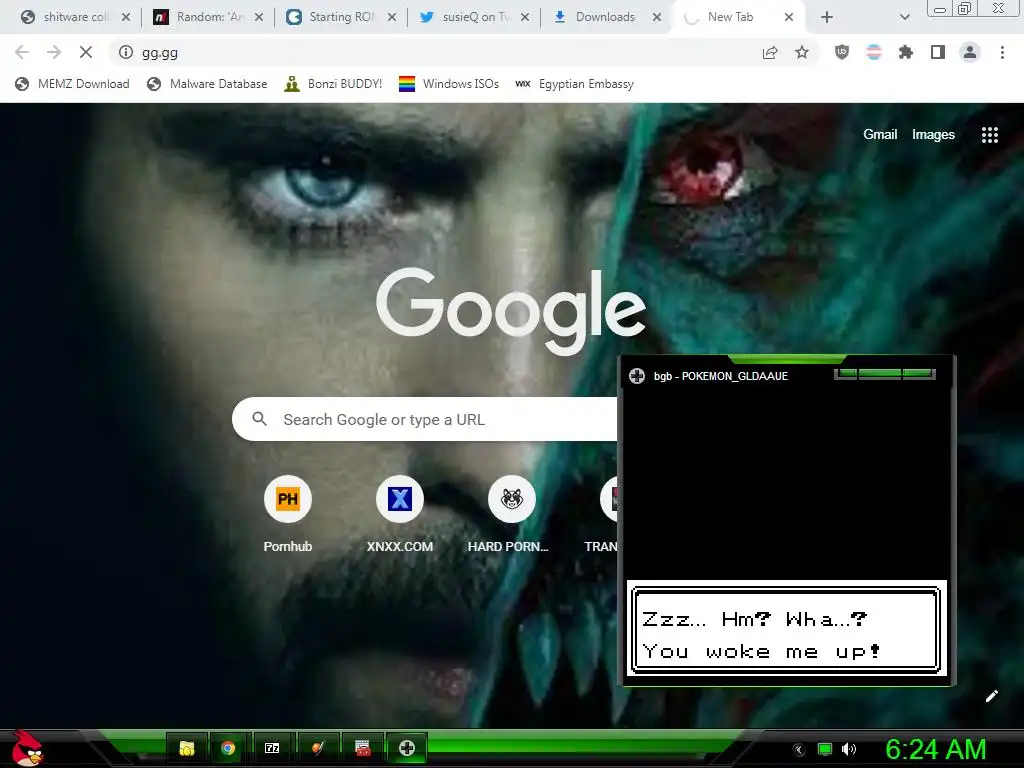Close the susieQ Twitter tab

click(x=525, y=18)
